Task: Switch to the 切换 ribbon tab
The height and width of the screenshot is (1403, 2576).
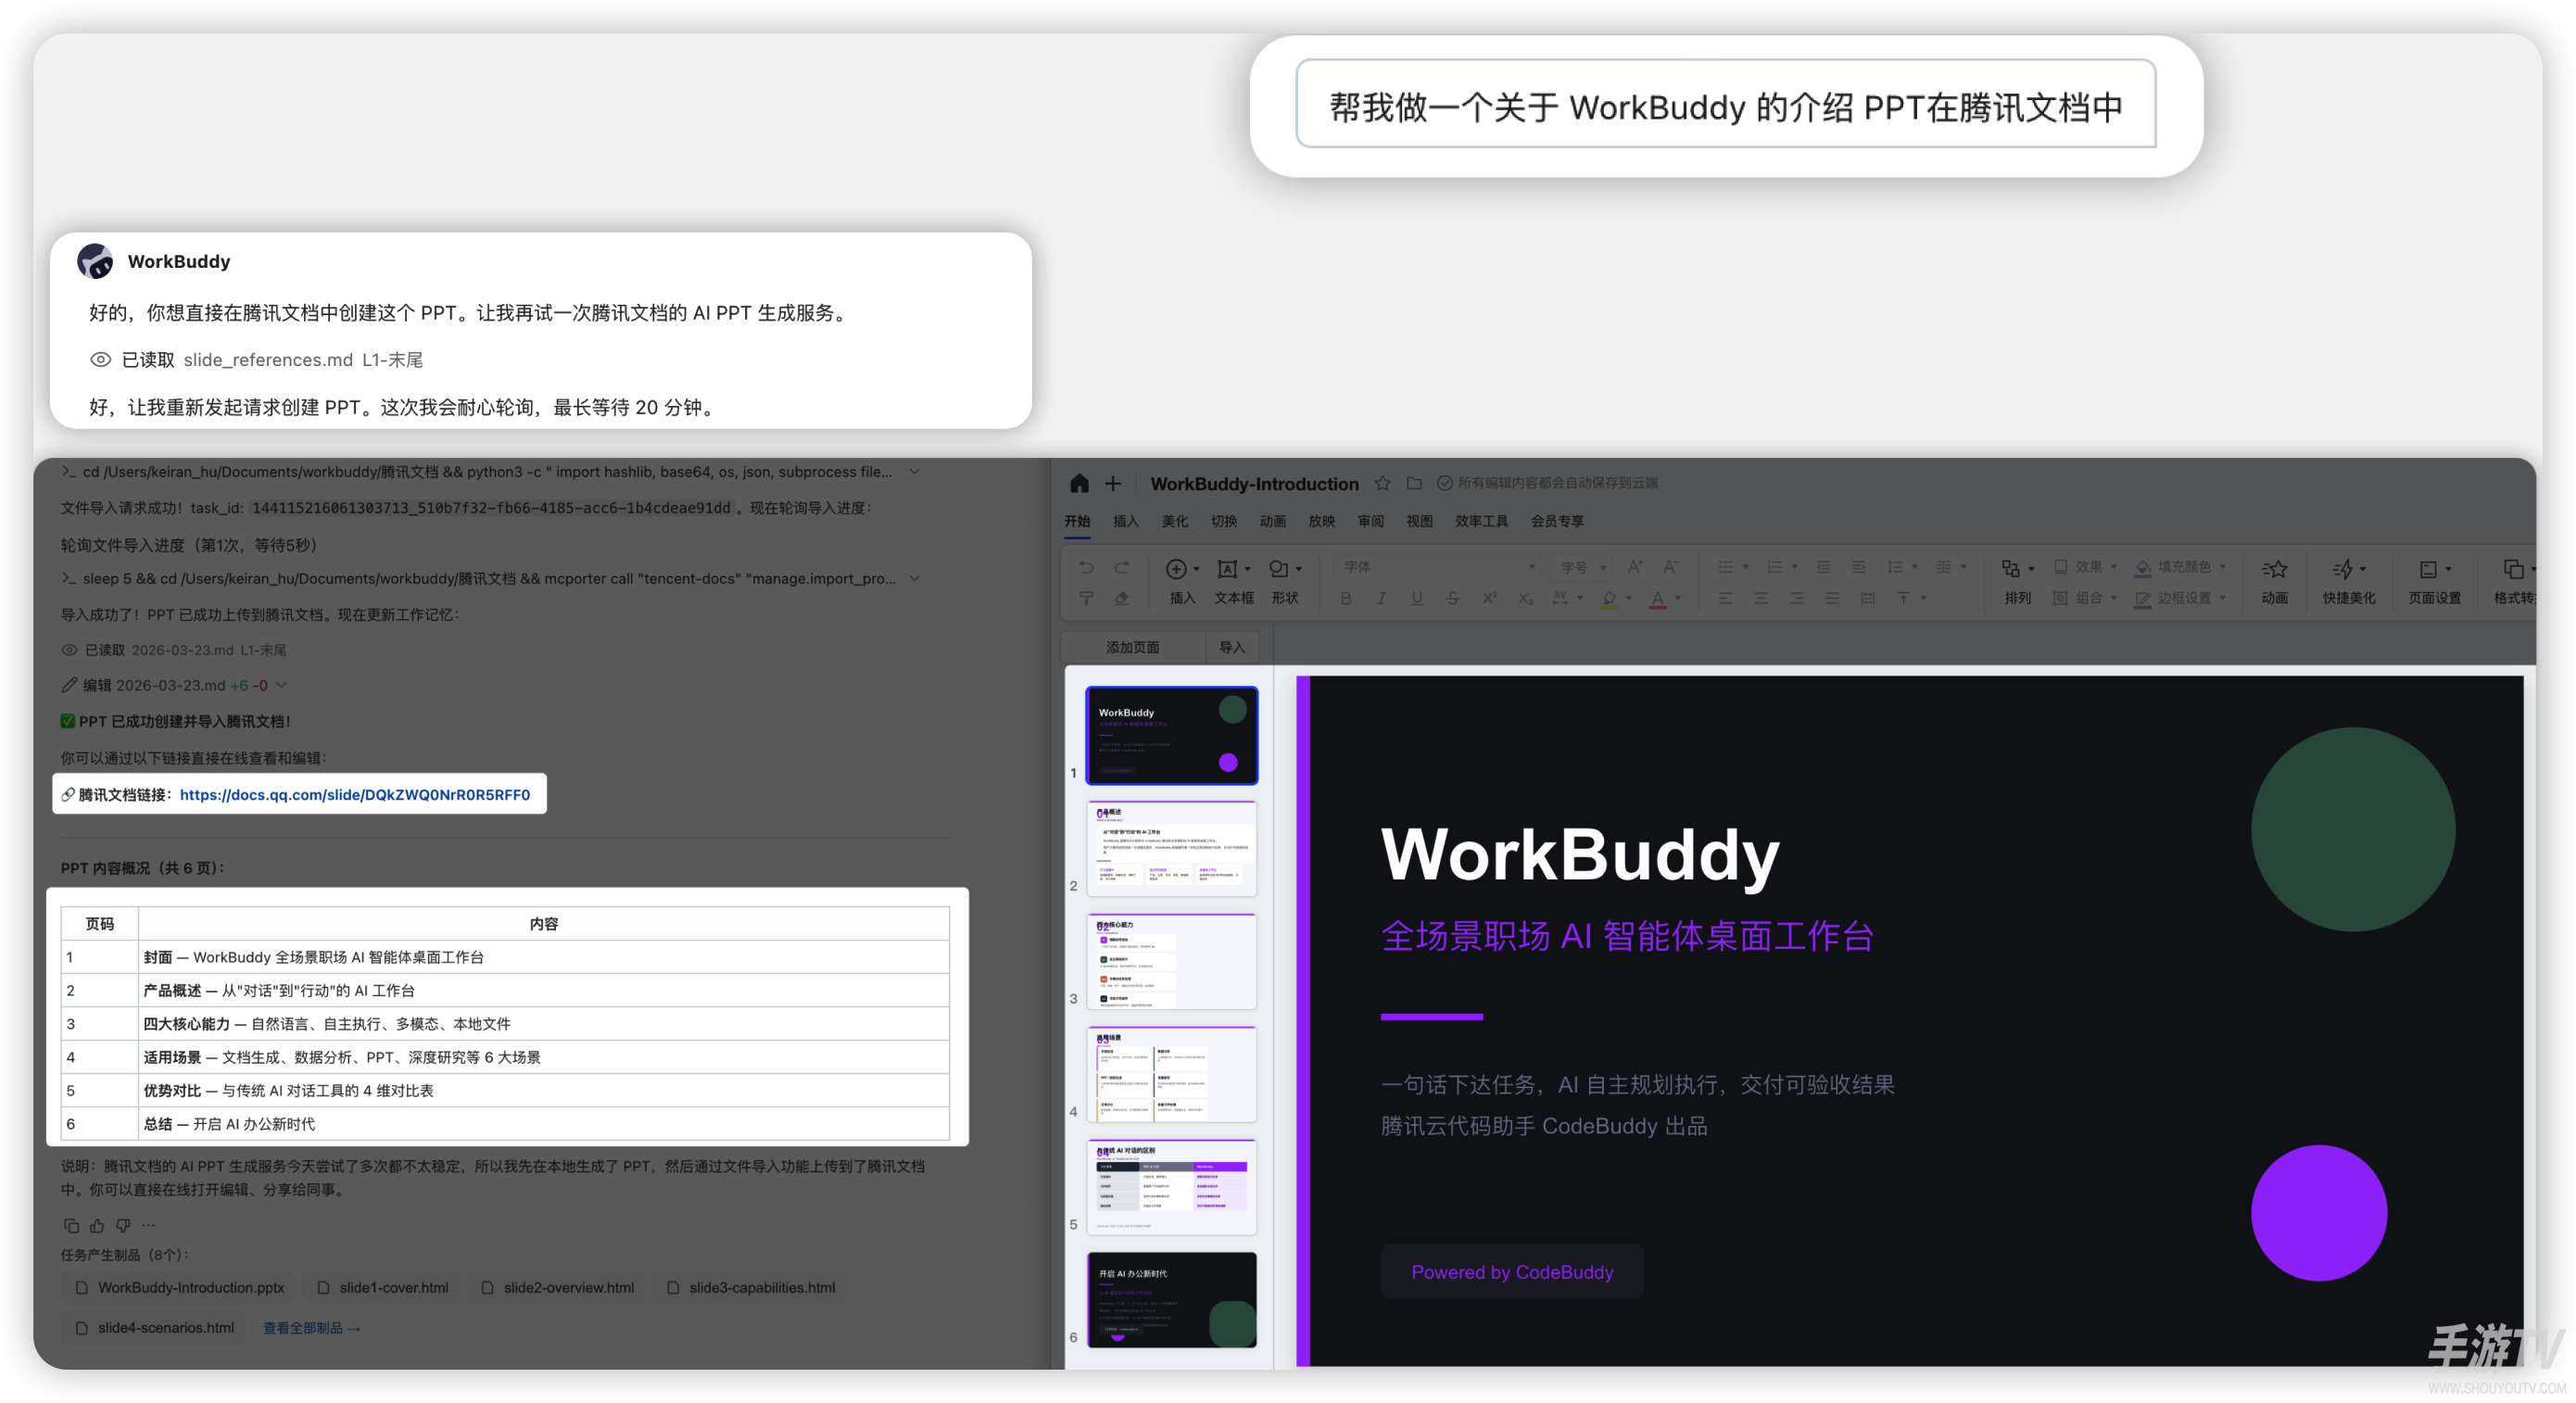Action: (1224, 521)
